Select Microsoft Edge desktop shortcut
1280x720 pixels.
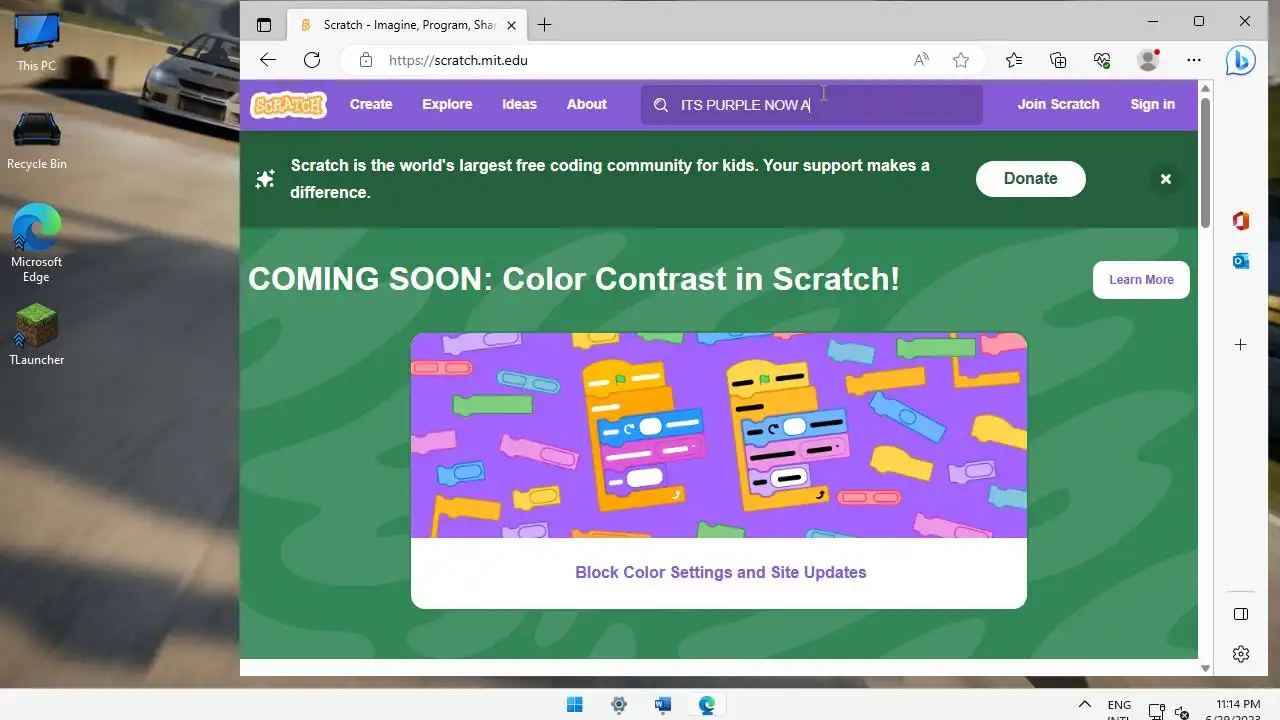(x=37, y=244)
